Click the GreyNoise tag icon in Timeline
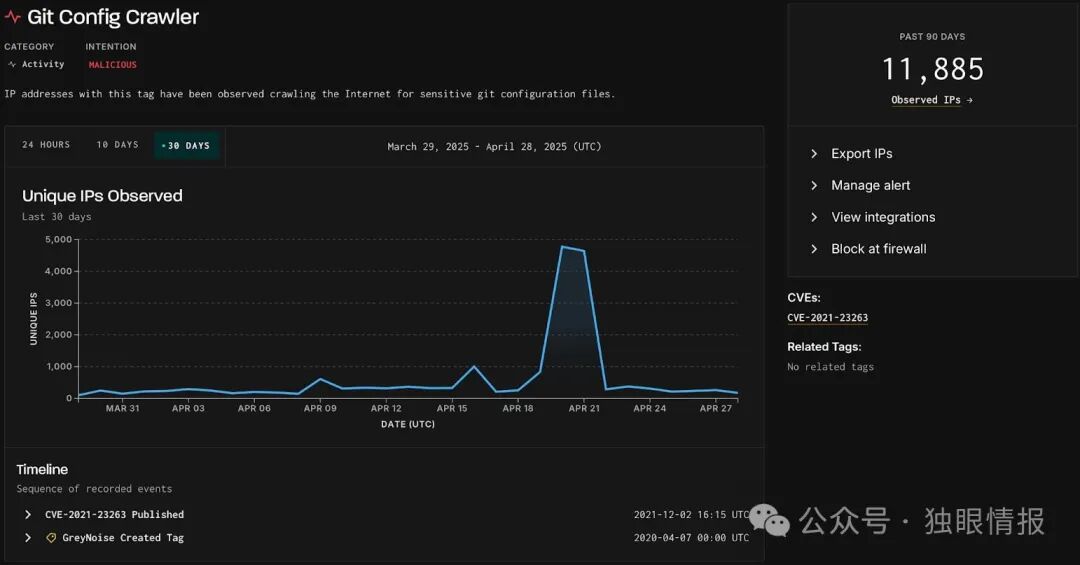This screenshot has width=1080, height=565. click(x=51, y=538)
